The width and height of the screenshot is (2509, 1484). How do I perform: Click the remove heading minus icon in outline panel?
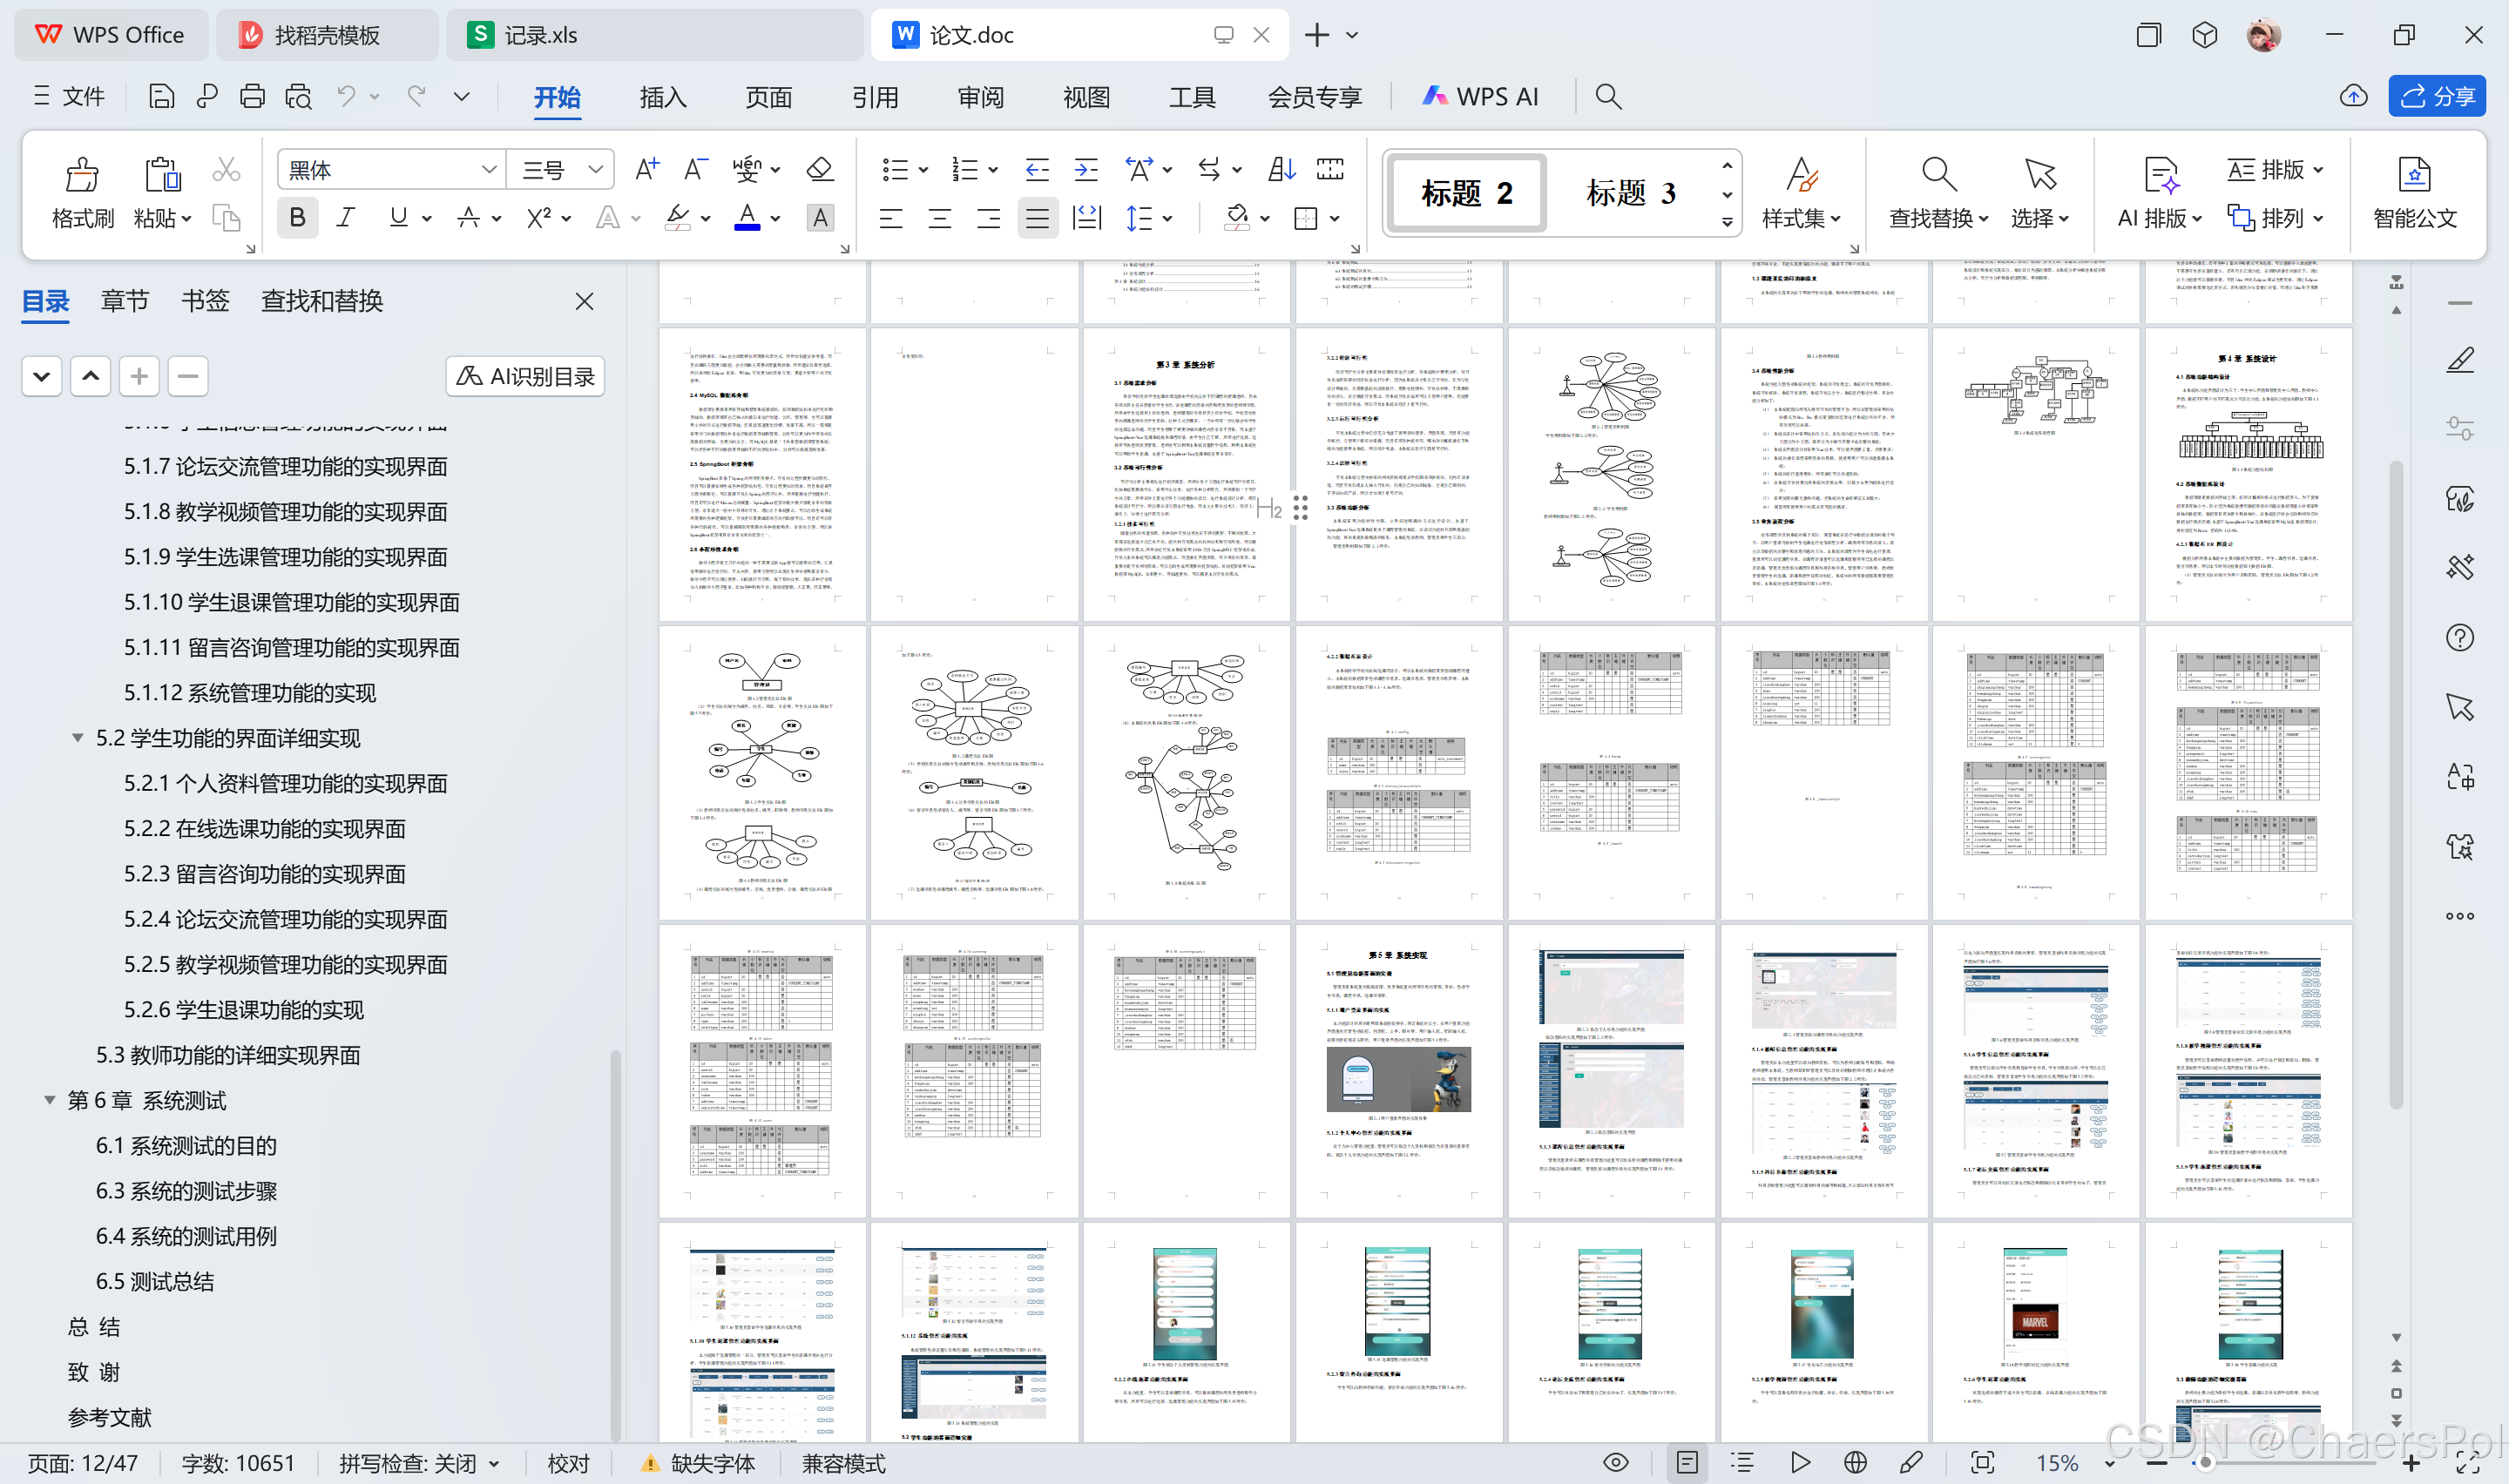tap(188, 376)
